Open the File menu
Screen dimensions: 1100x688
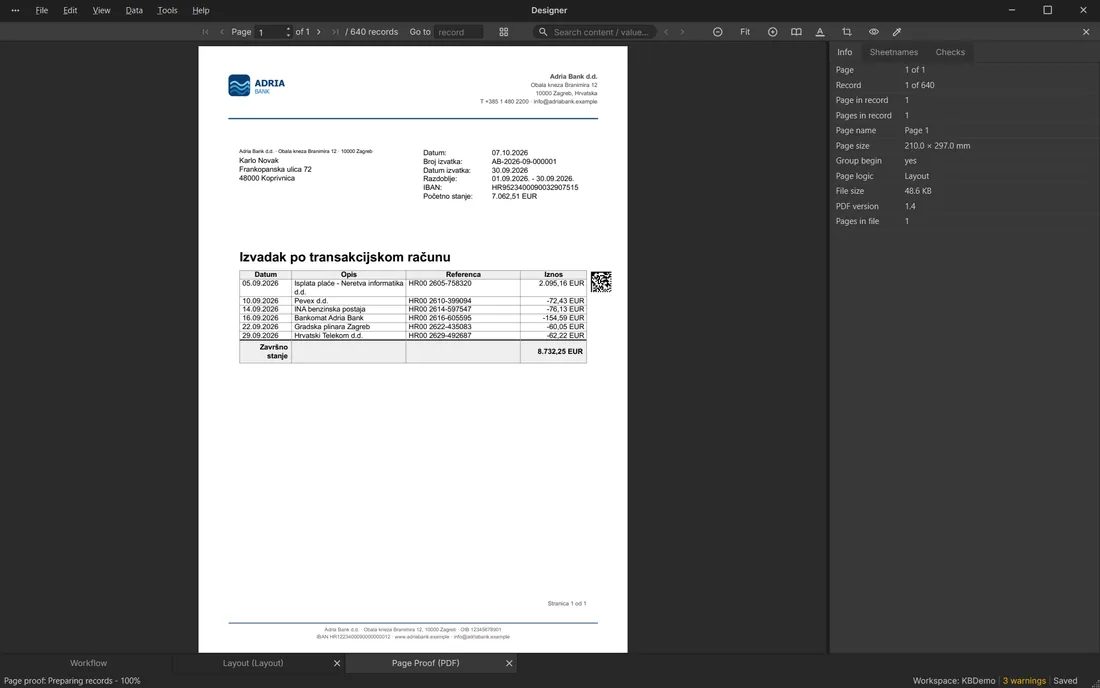click(x=42, y=11)
